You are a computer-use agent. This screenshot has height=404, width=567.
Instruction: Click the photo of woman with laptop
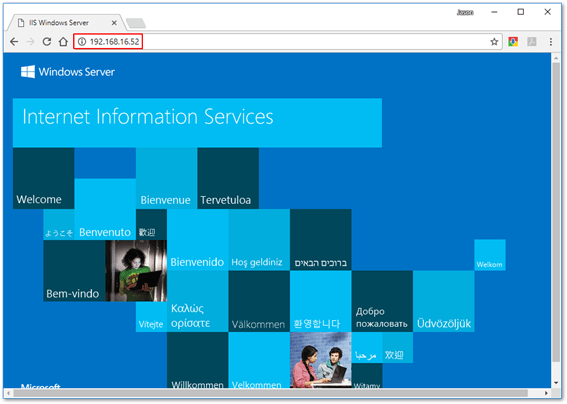click(136, 271)
